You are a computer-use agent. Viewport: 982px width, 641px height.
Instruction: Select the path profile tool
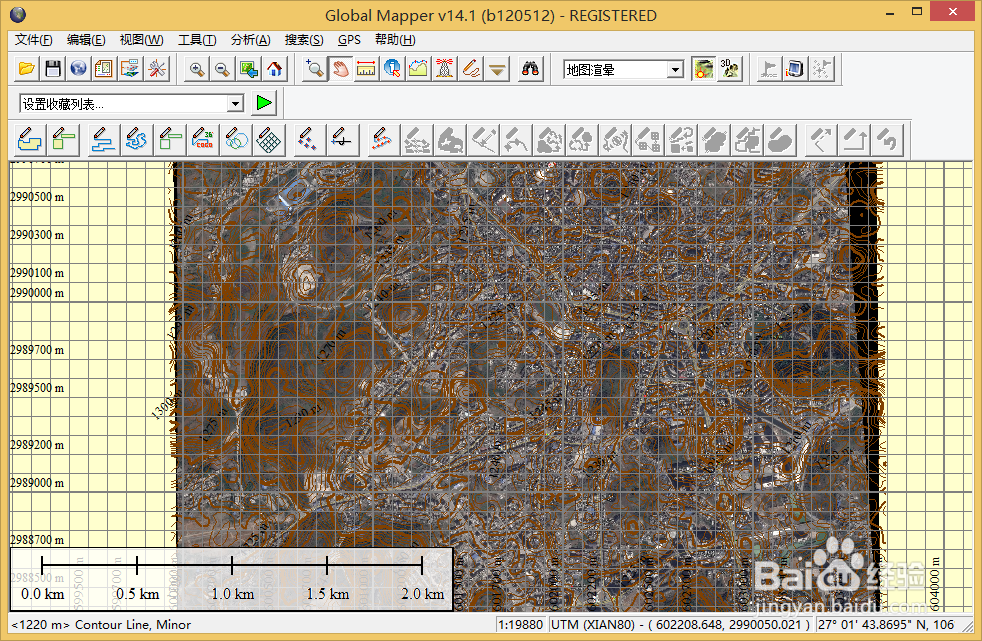[418, 69]
